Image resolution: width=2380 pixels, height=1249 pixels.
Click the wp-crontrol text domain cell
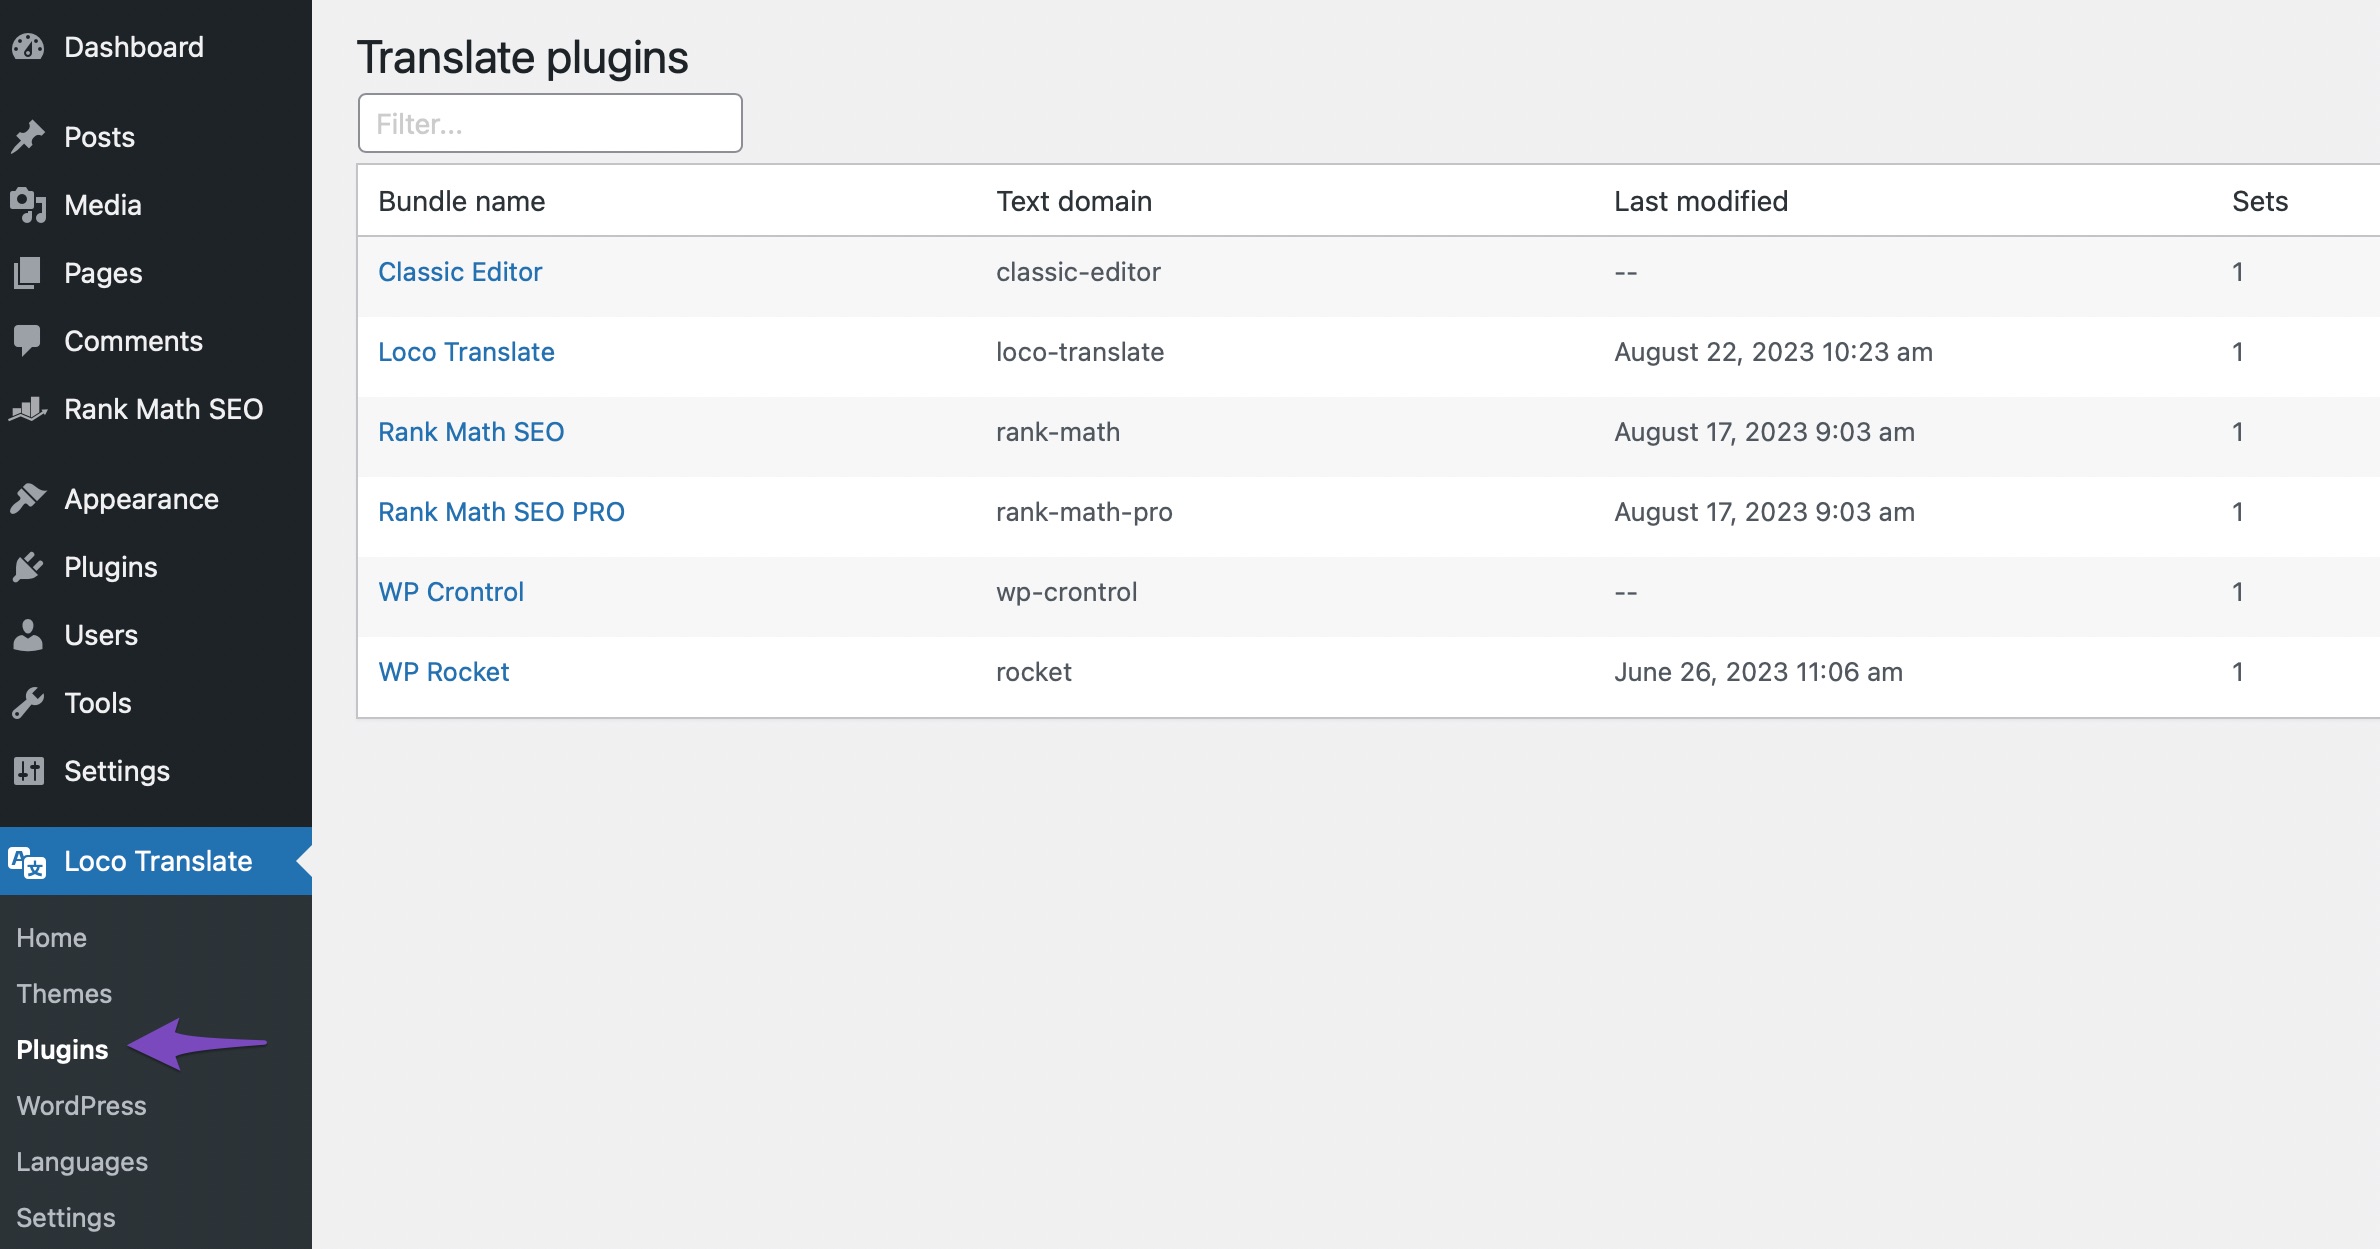tap(1067, 592)
